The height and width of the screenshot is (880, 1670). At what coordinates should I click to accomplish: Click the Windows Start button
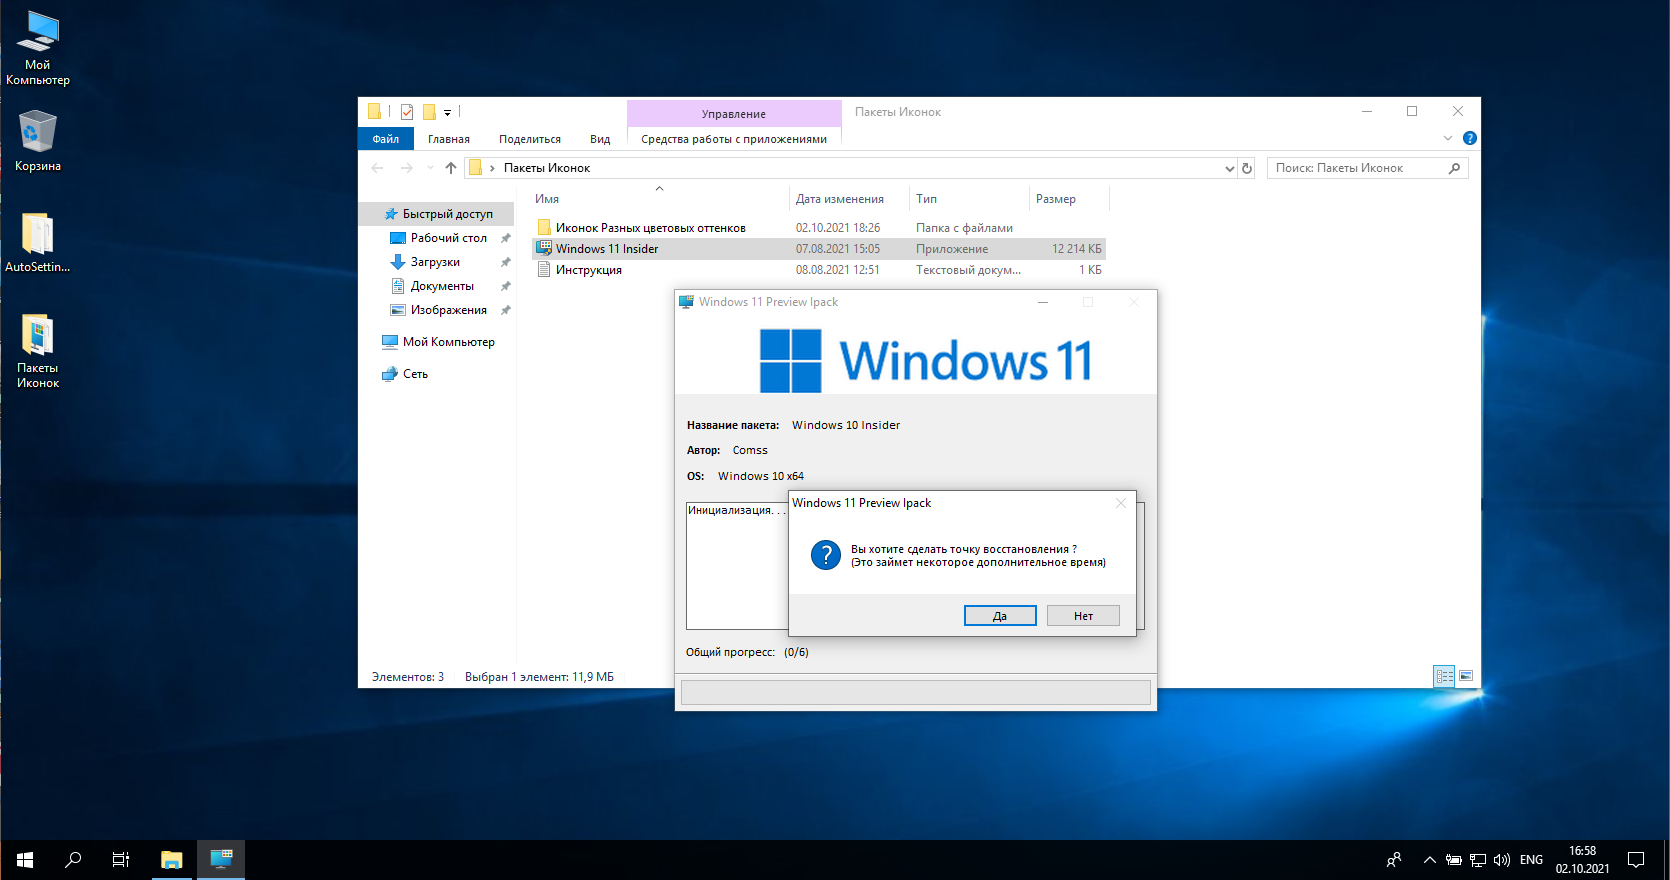click(25, 859)
